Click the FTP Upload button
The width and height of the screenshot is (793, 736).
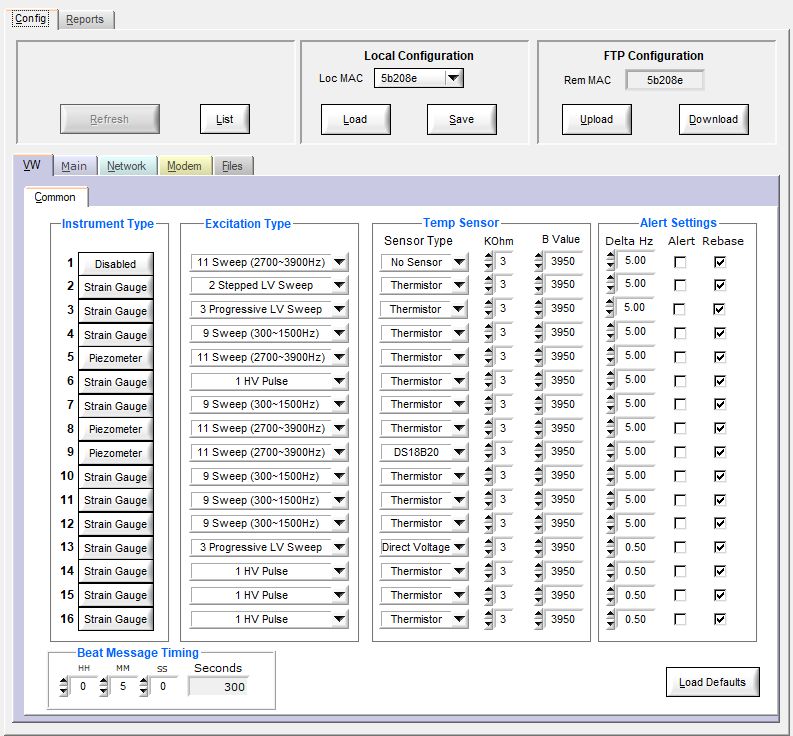(x=596, y=119)
